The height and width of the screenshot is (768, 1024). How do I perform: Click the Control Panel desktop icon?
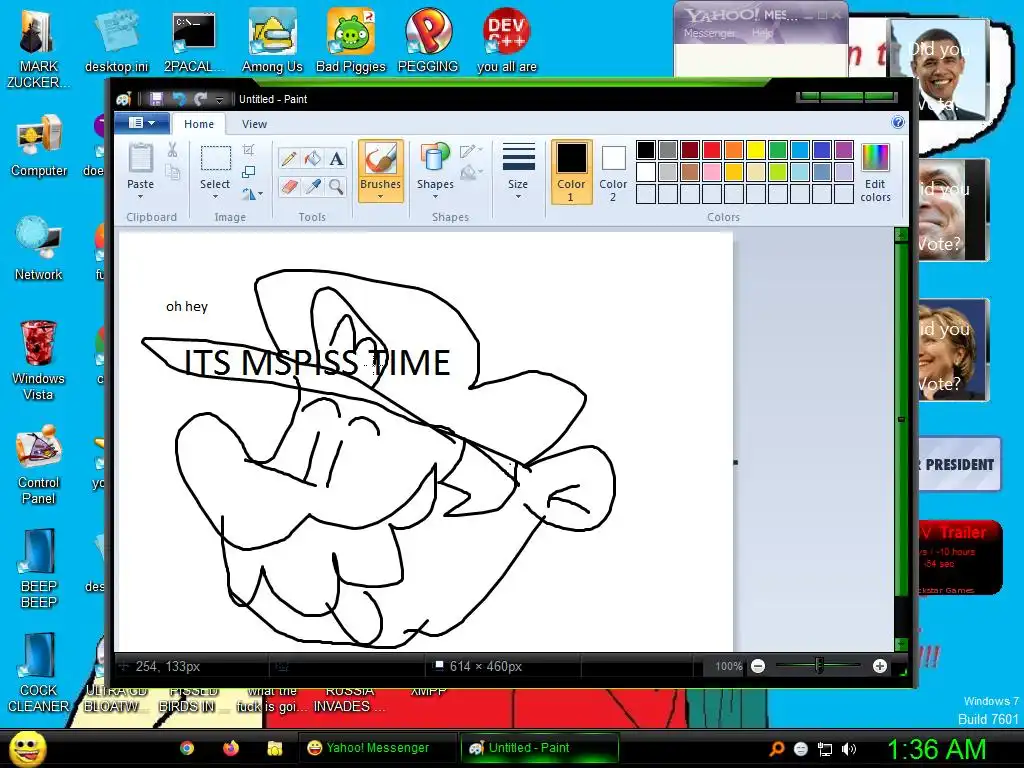(39, 465)
